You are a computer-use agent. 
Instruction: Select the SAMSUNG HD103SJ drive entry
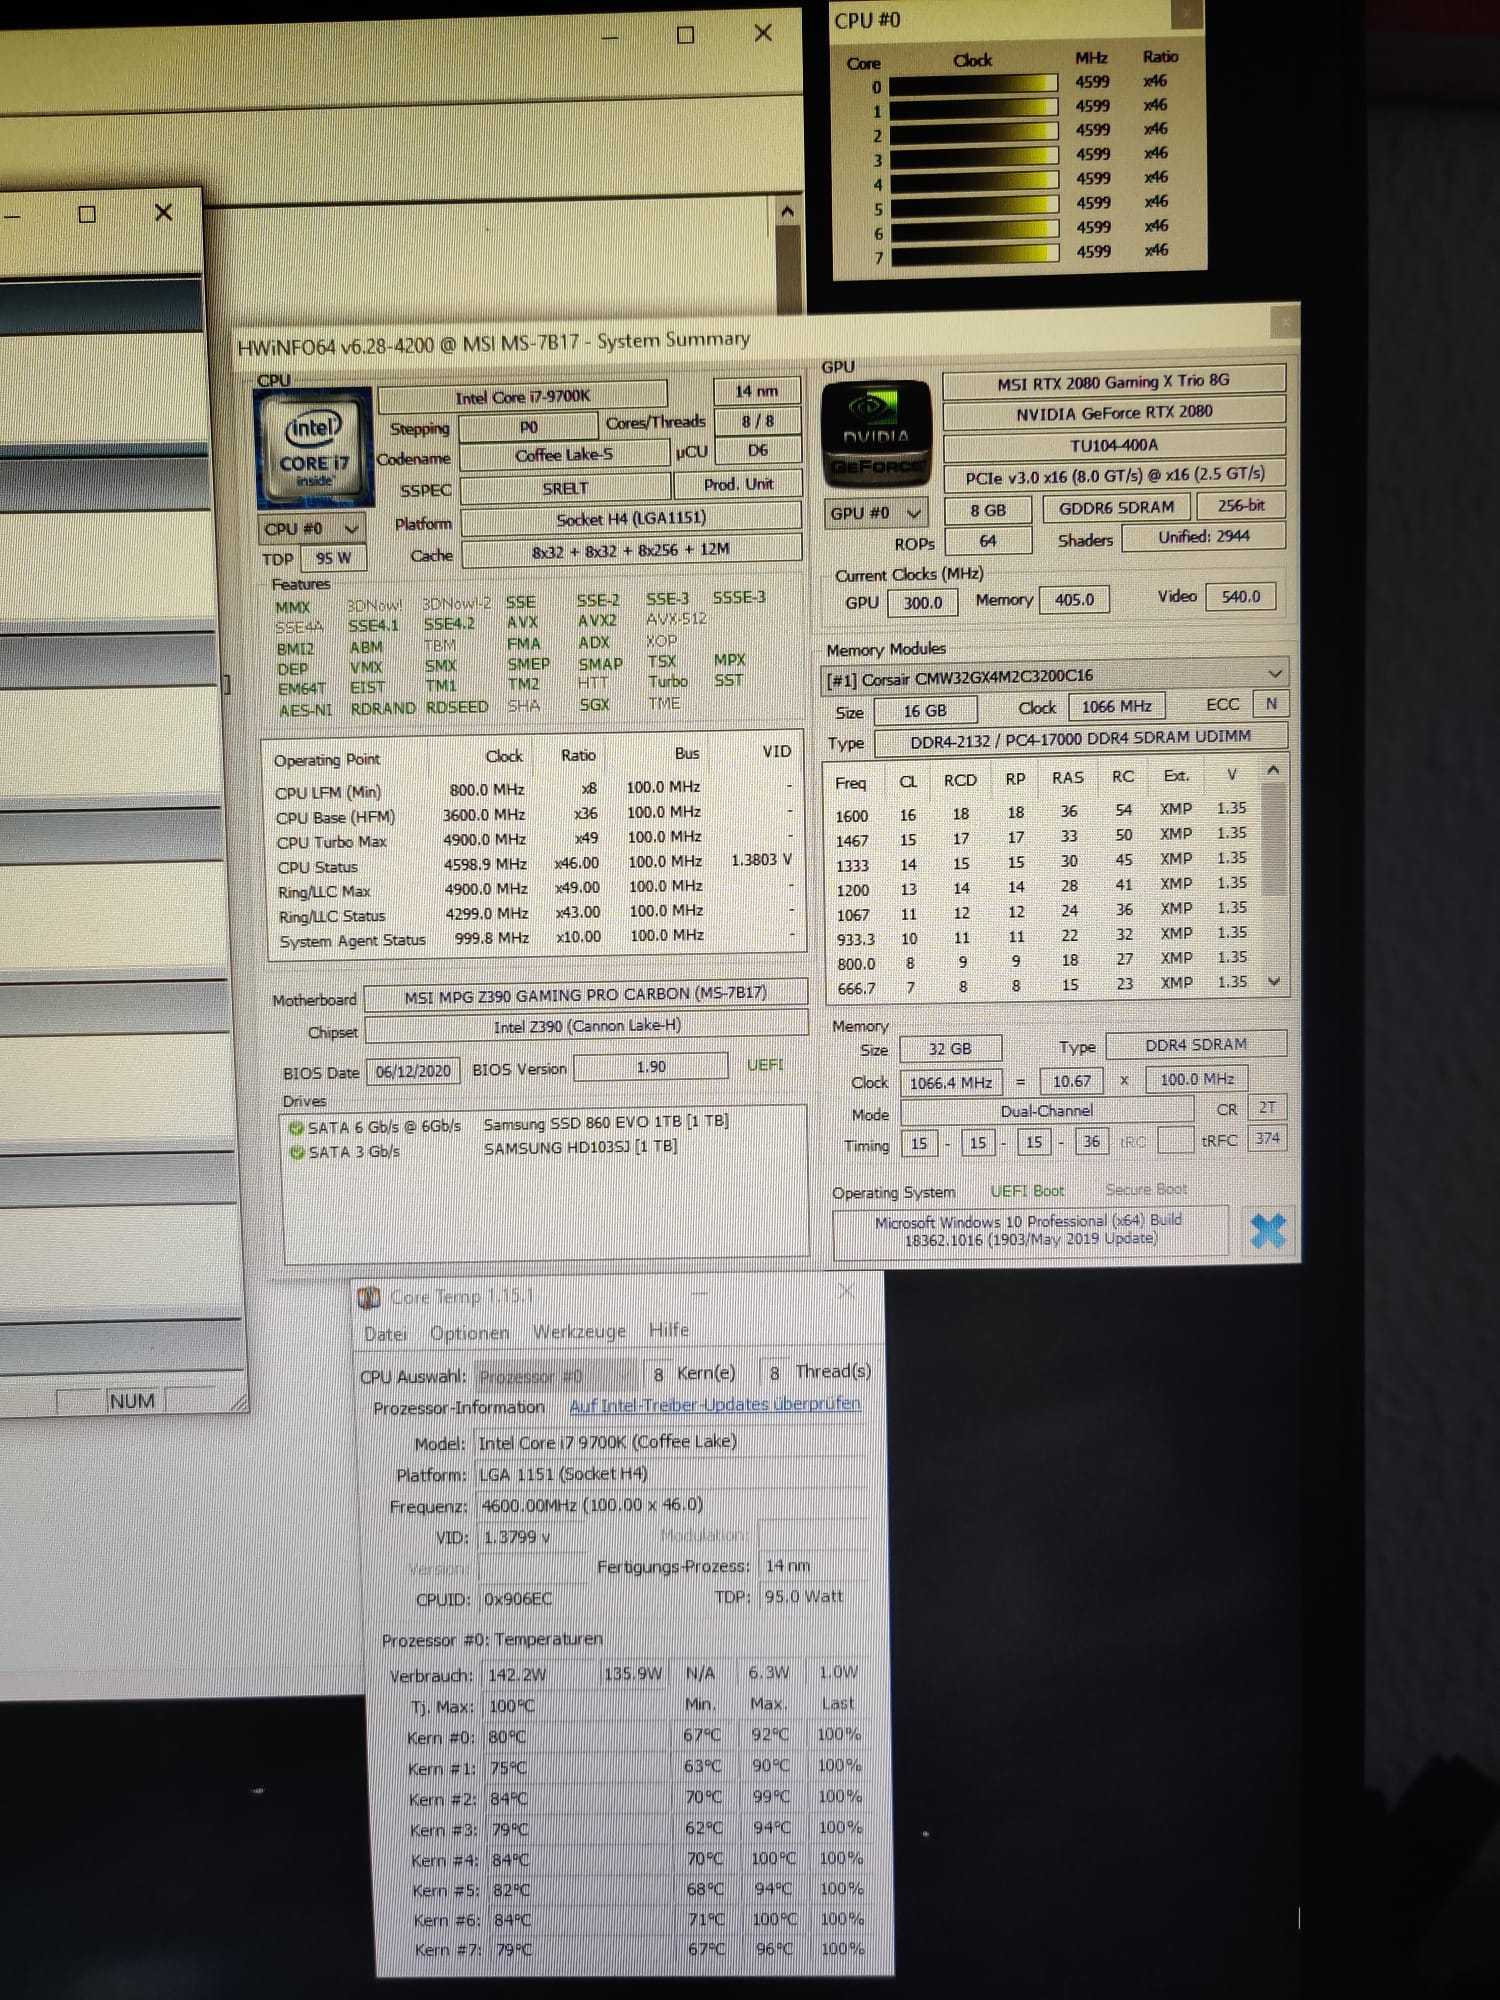click(x=484, y=1150)
